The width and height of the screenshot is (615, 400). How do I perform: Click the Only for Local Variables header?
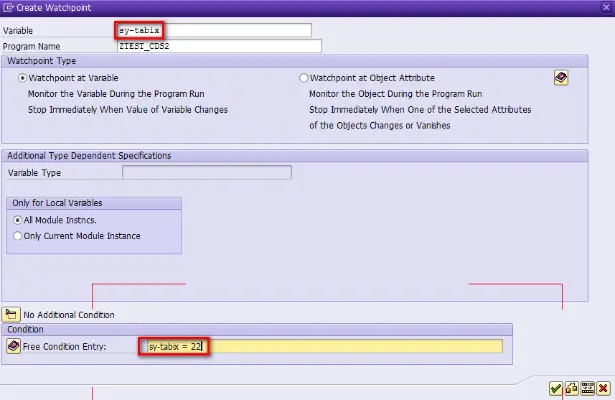pyautogui.click(x=57, y=203)
